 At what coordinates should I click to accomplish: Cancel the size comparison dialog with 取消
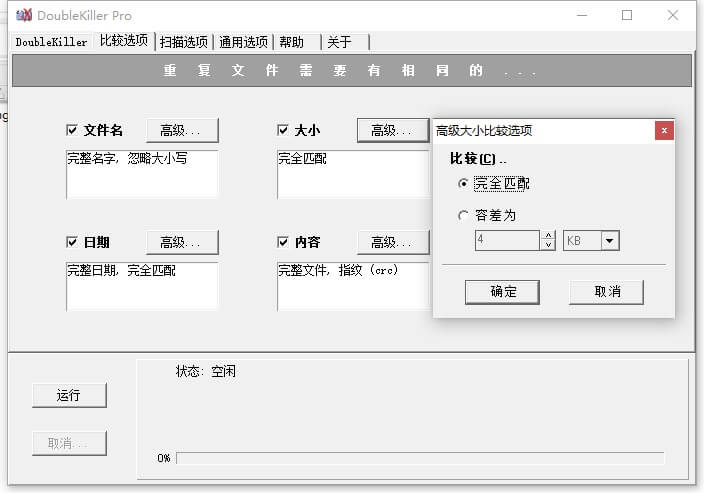coord(607,292)
